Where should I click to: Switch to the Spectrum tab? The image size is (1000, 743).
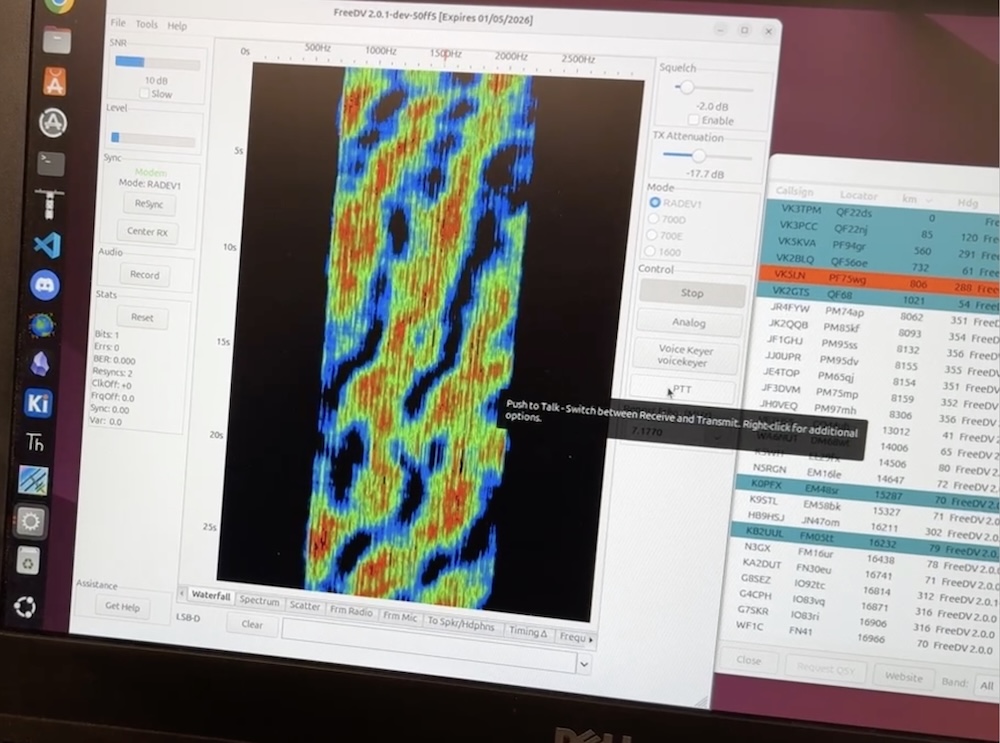259,601
